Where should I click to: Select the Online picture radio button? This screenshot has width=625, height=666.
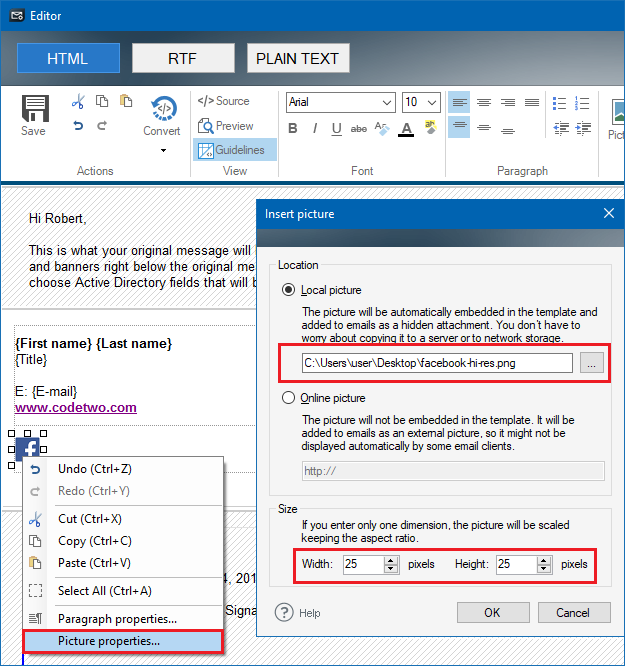click(x=290, y=398)
